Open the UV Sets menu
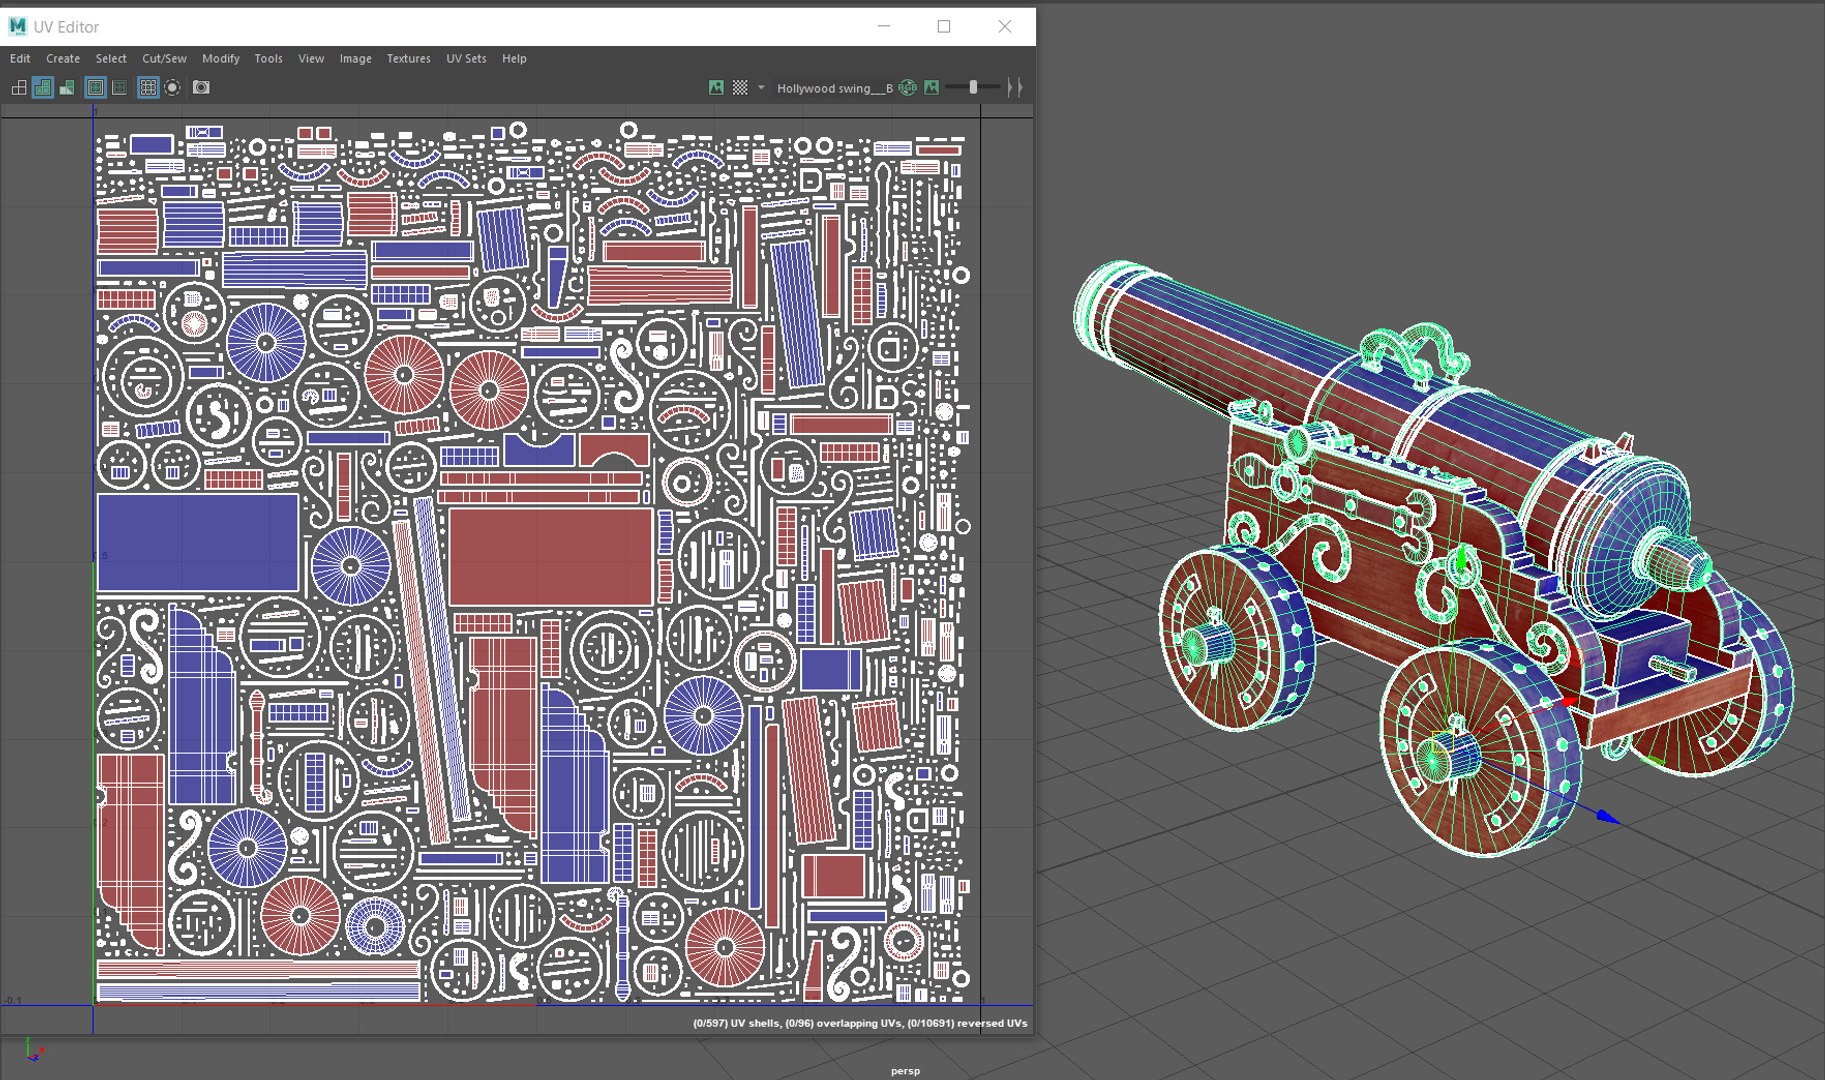 coord(466,59)
